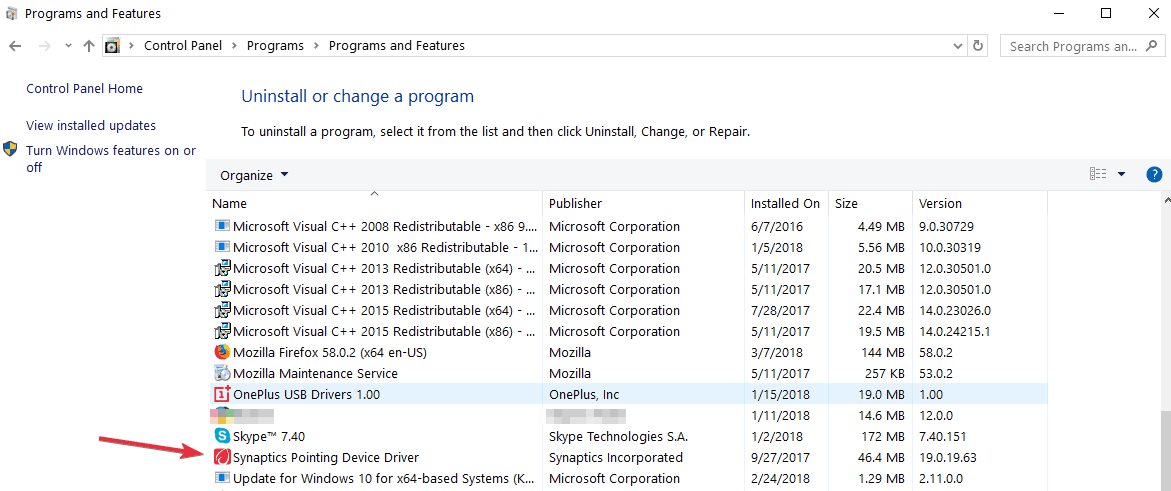Screen dimensions: 1171x491
Task: Select the OnePlus USB Drivers icon
Action: click(222, 394)
